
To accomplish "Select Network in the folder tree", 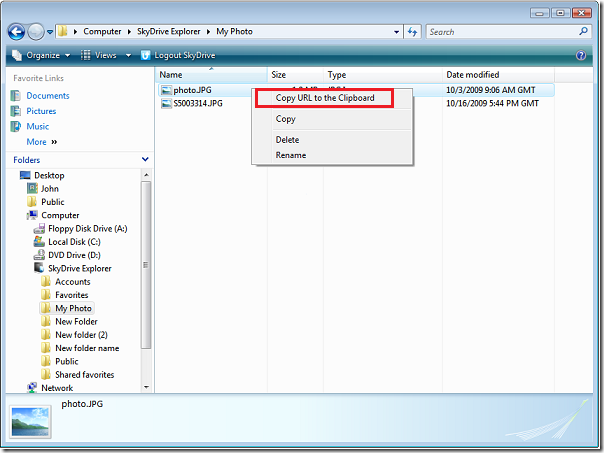I will [57, 388].
